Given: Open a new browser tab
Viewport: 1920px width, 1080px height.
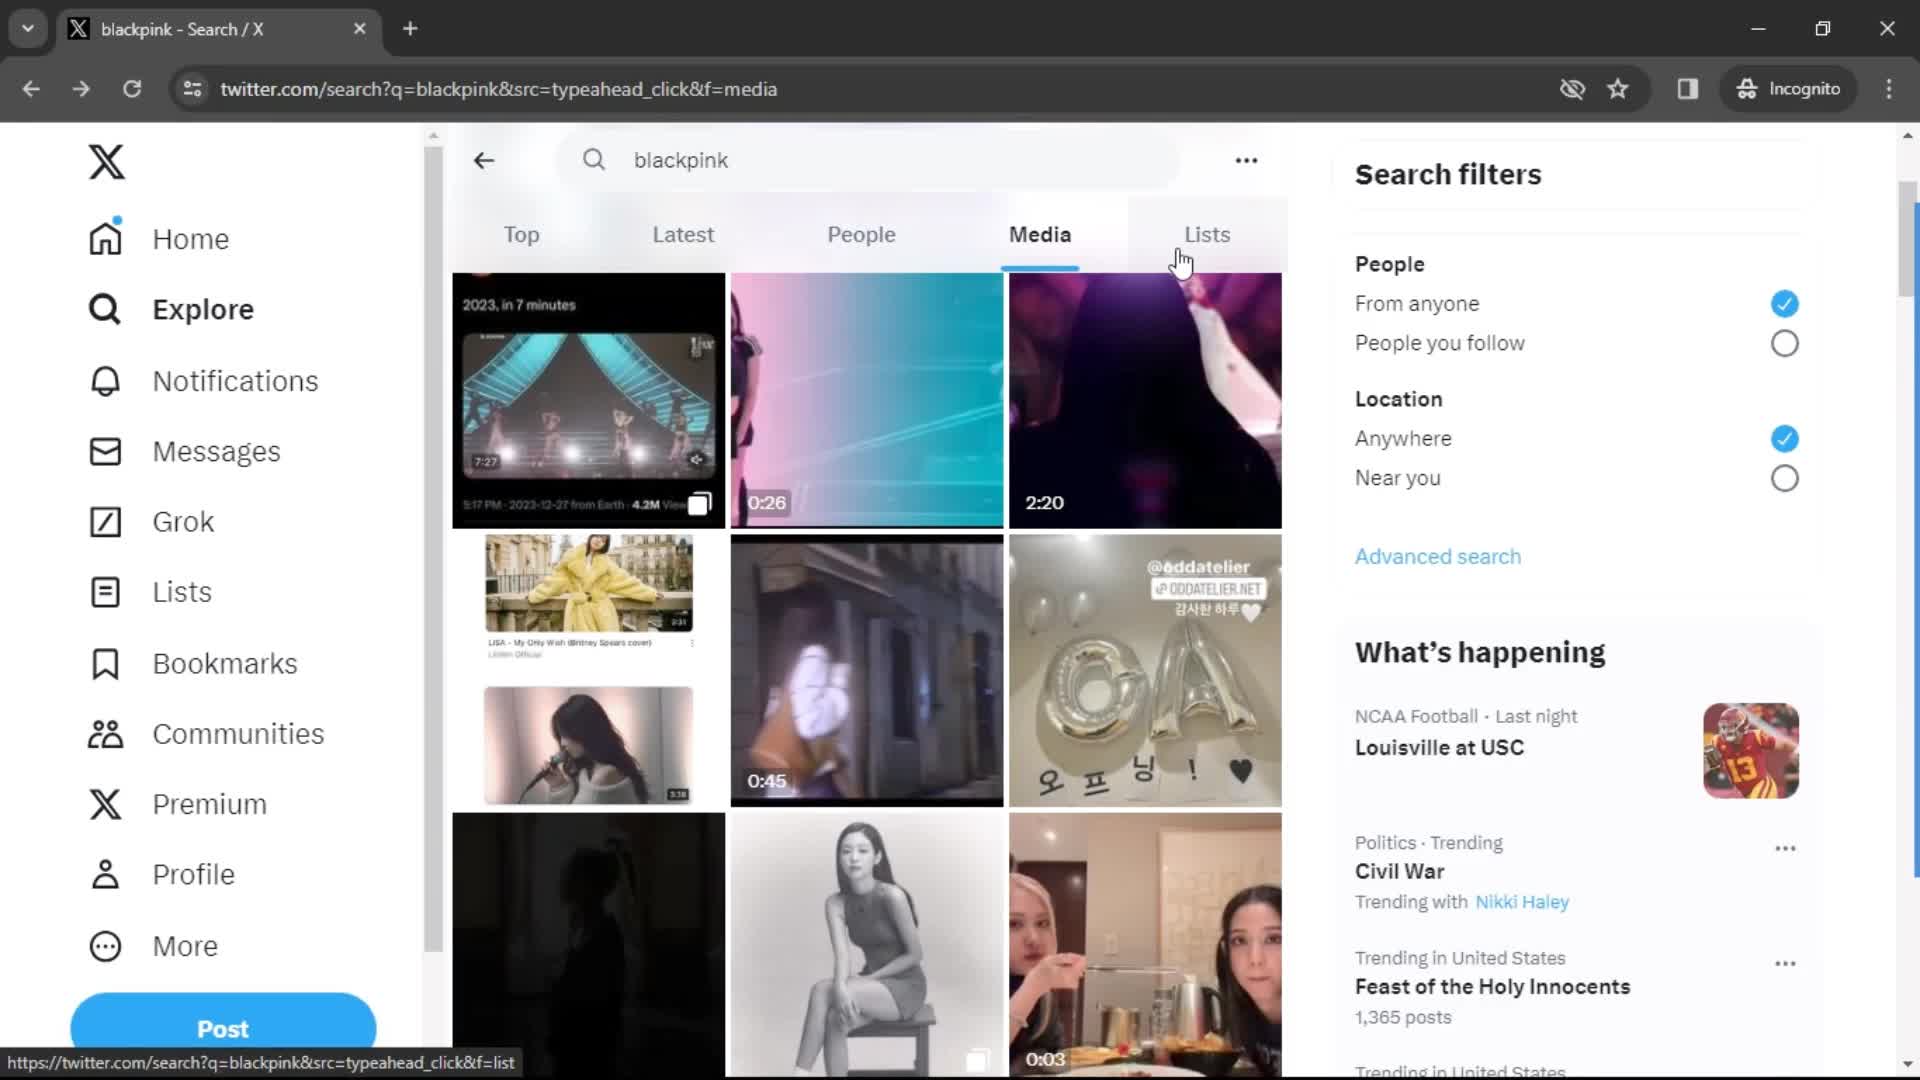Looking at the screenshot, I should [x=410, y=29].
